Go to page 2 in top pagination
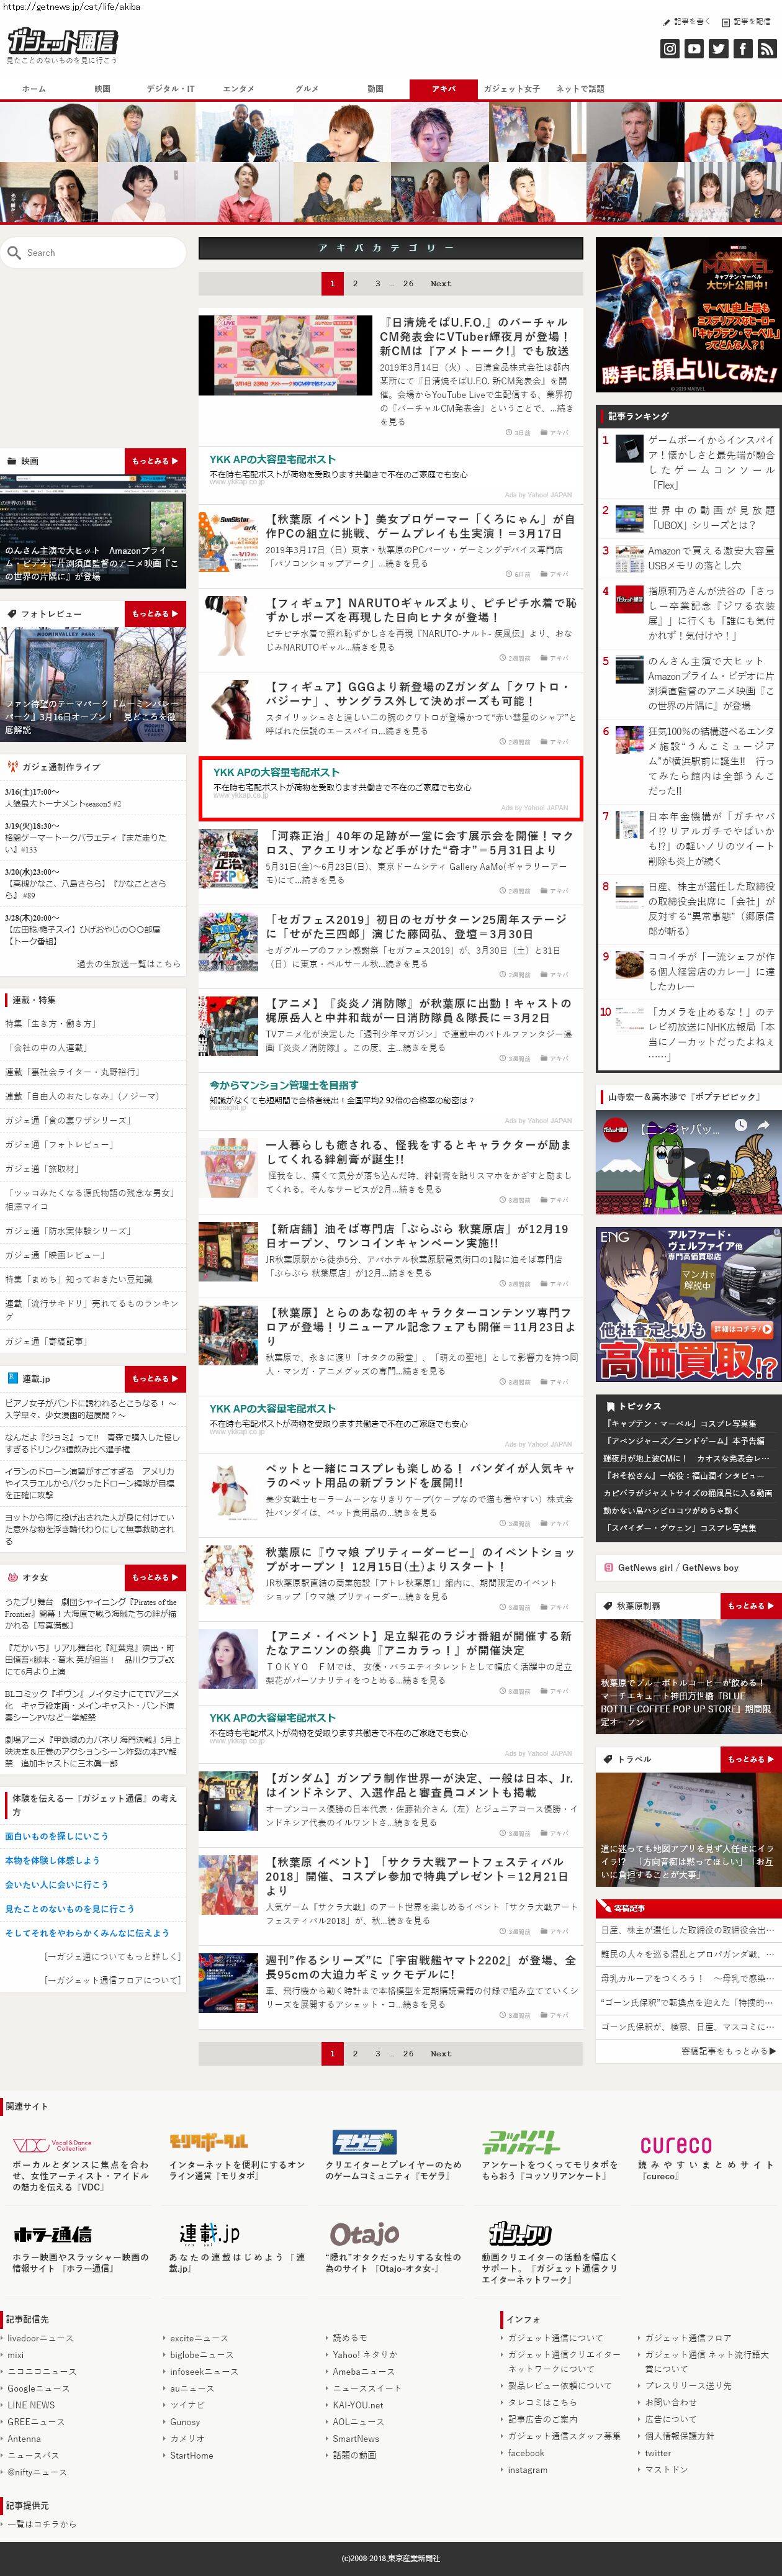 (x=355, y=283)
